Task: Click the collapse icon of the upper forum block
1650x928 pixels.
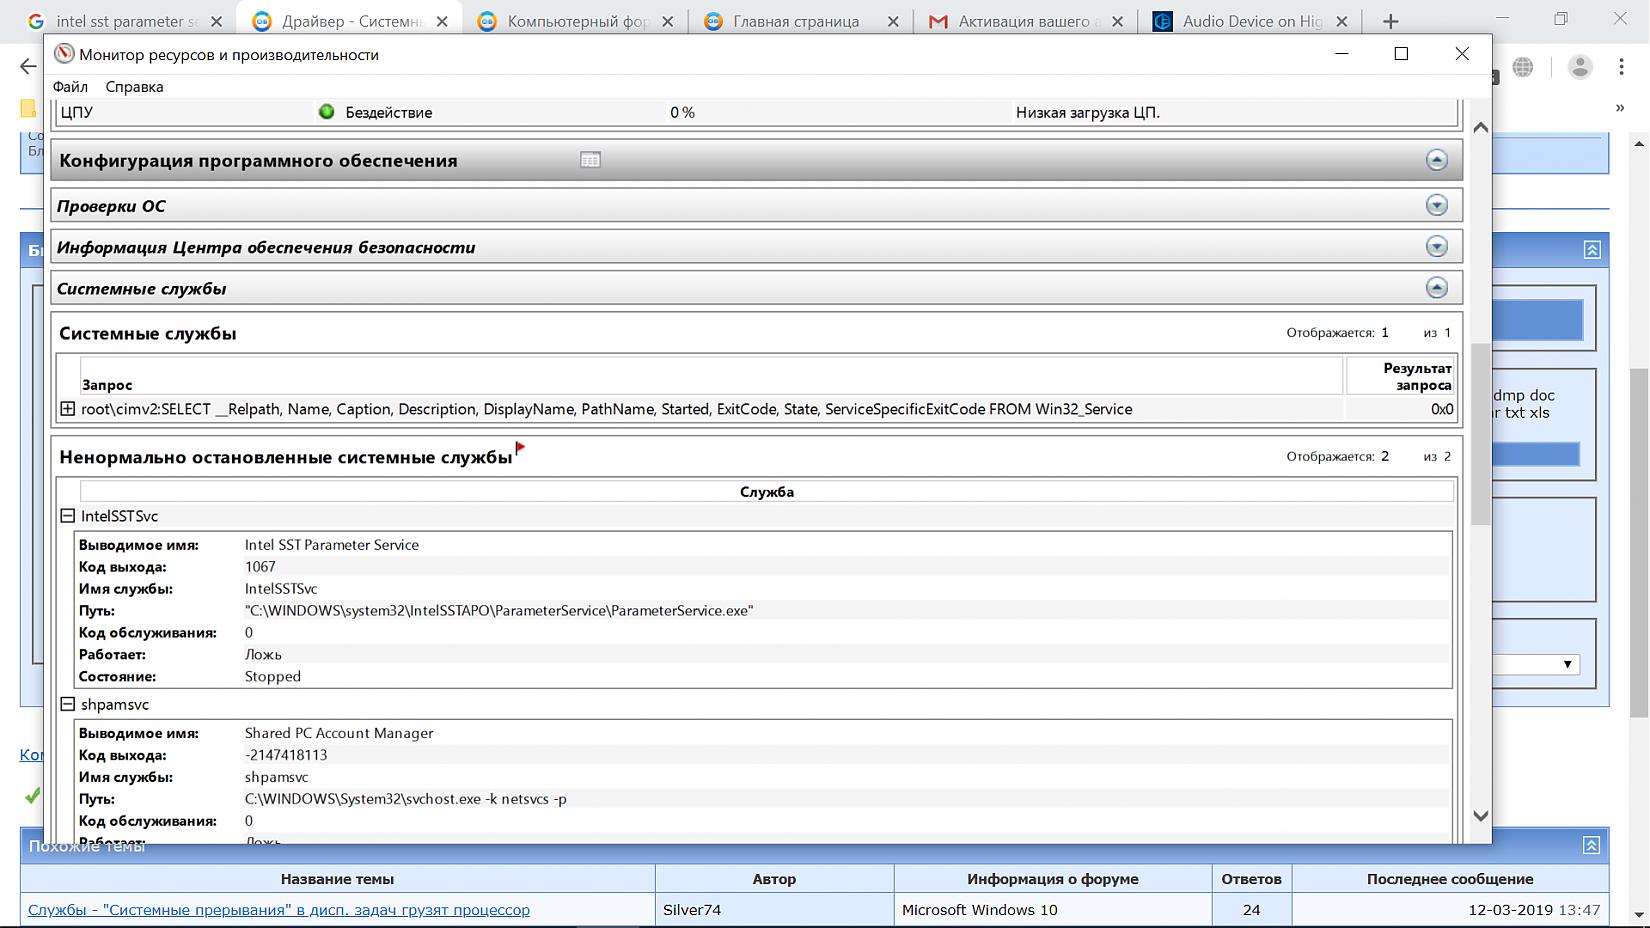Action: 1592,250
